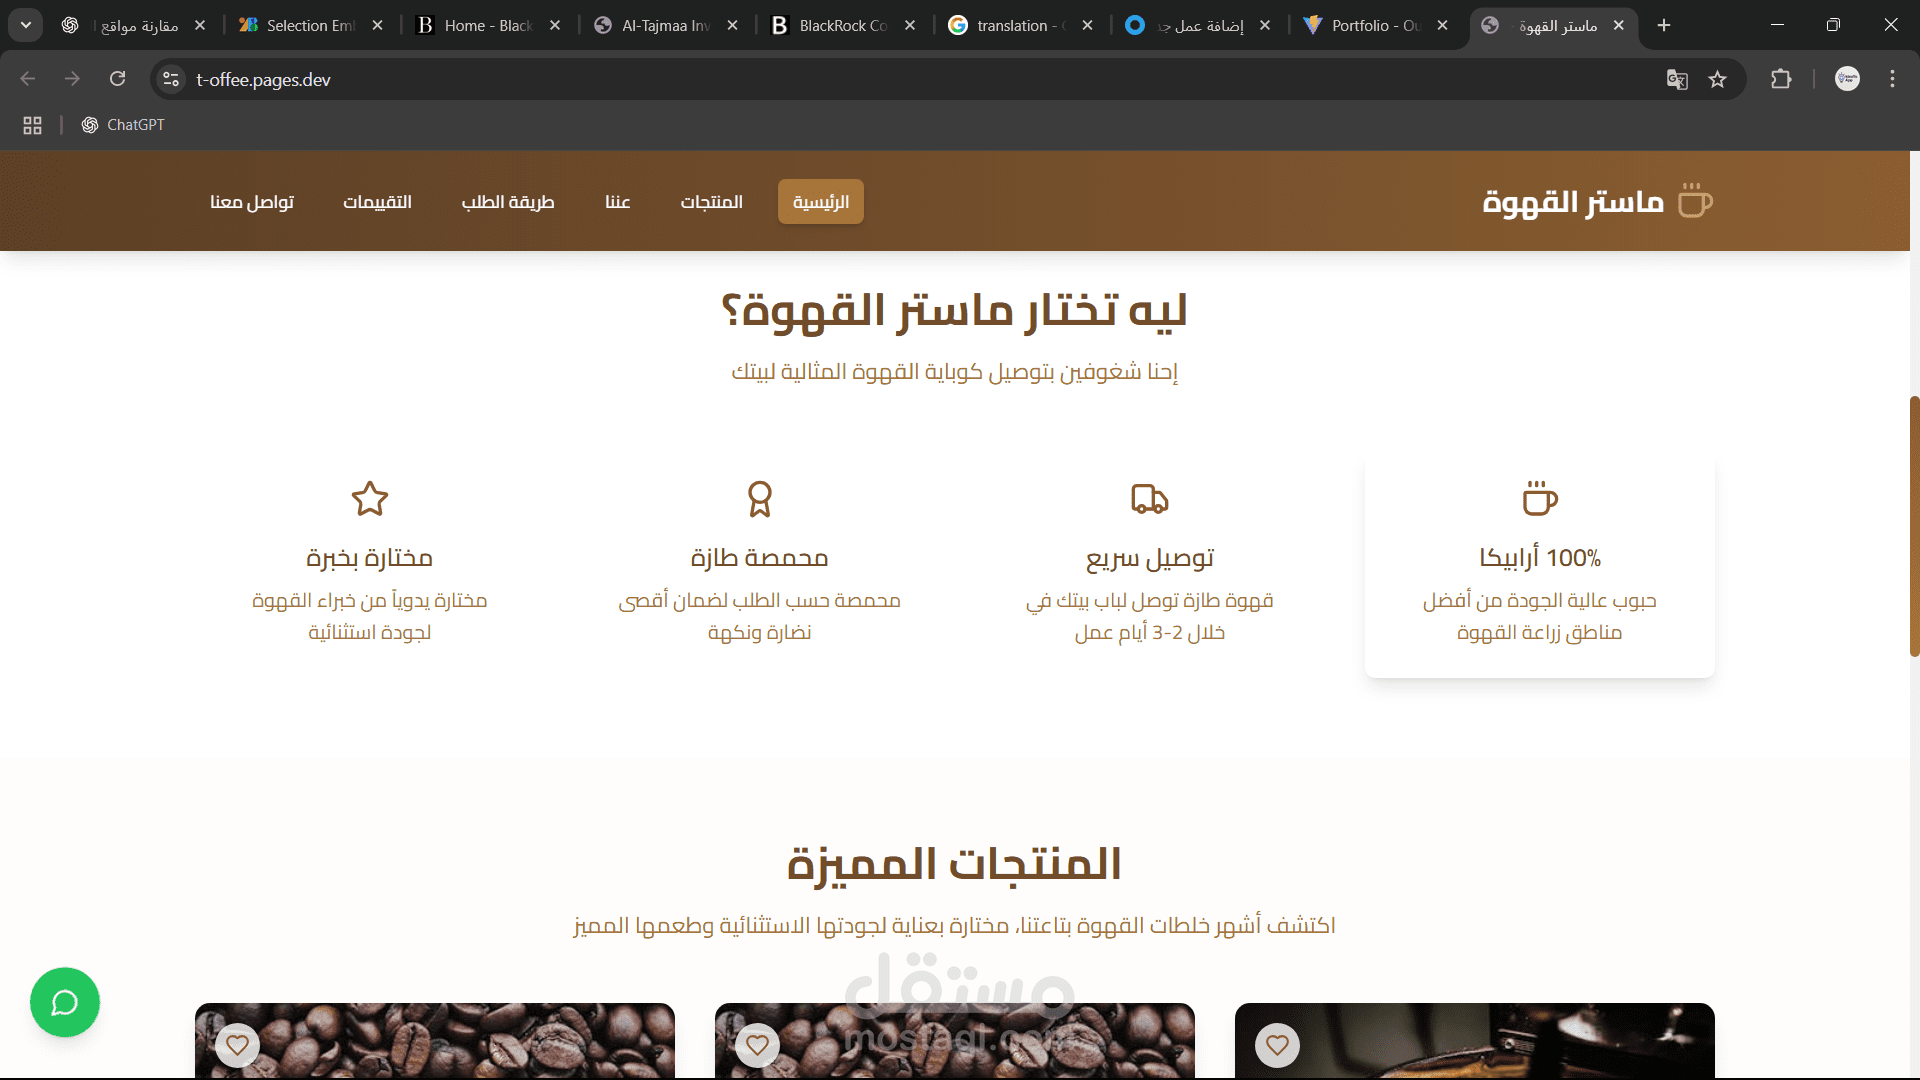The width and height of the screenshot is (1920, 1080).
Task: Open طريقة الطلب nav item
Action: click(x=508, y=202)
